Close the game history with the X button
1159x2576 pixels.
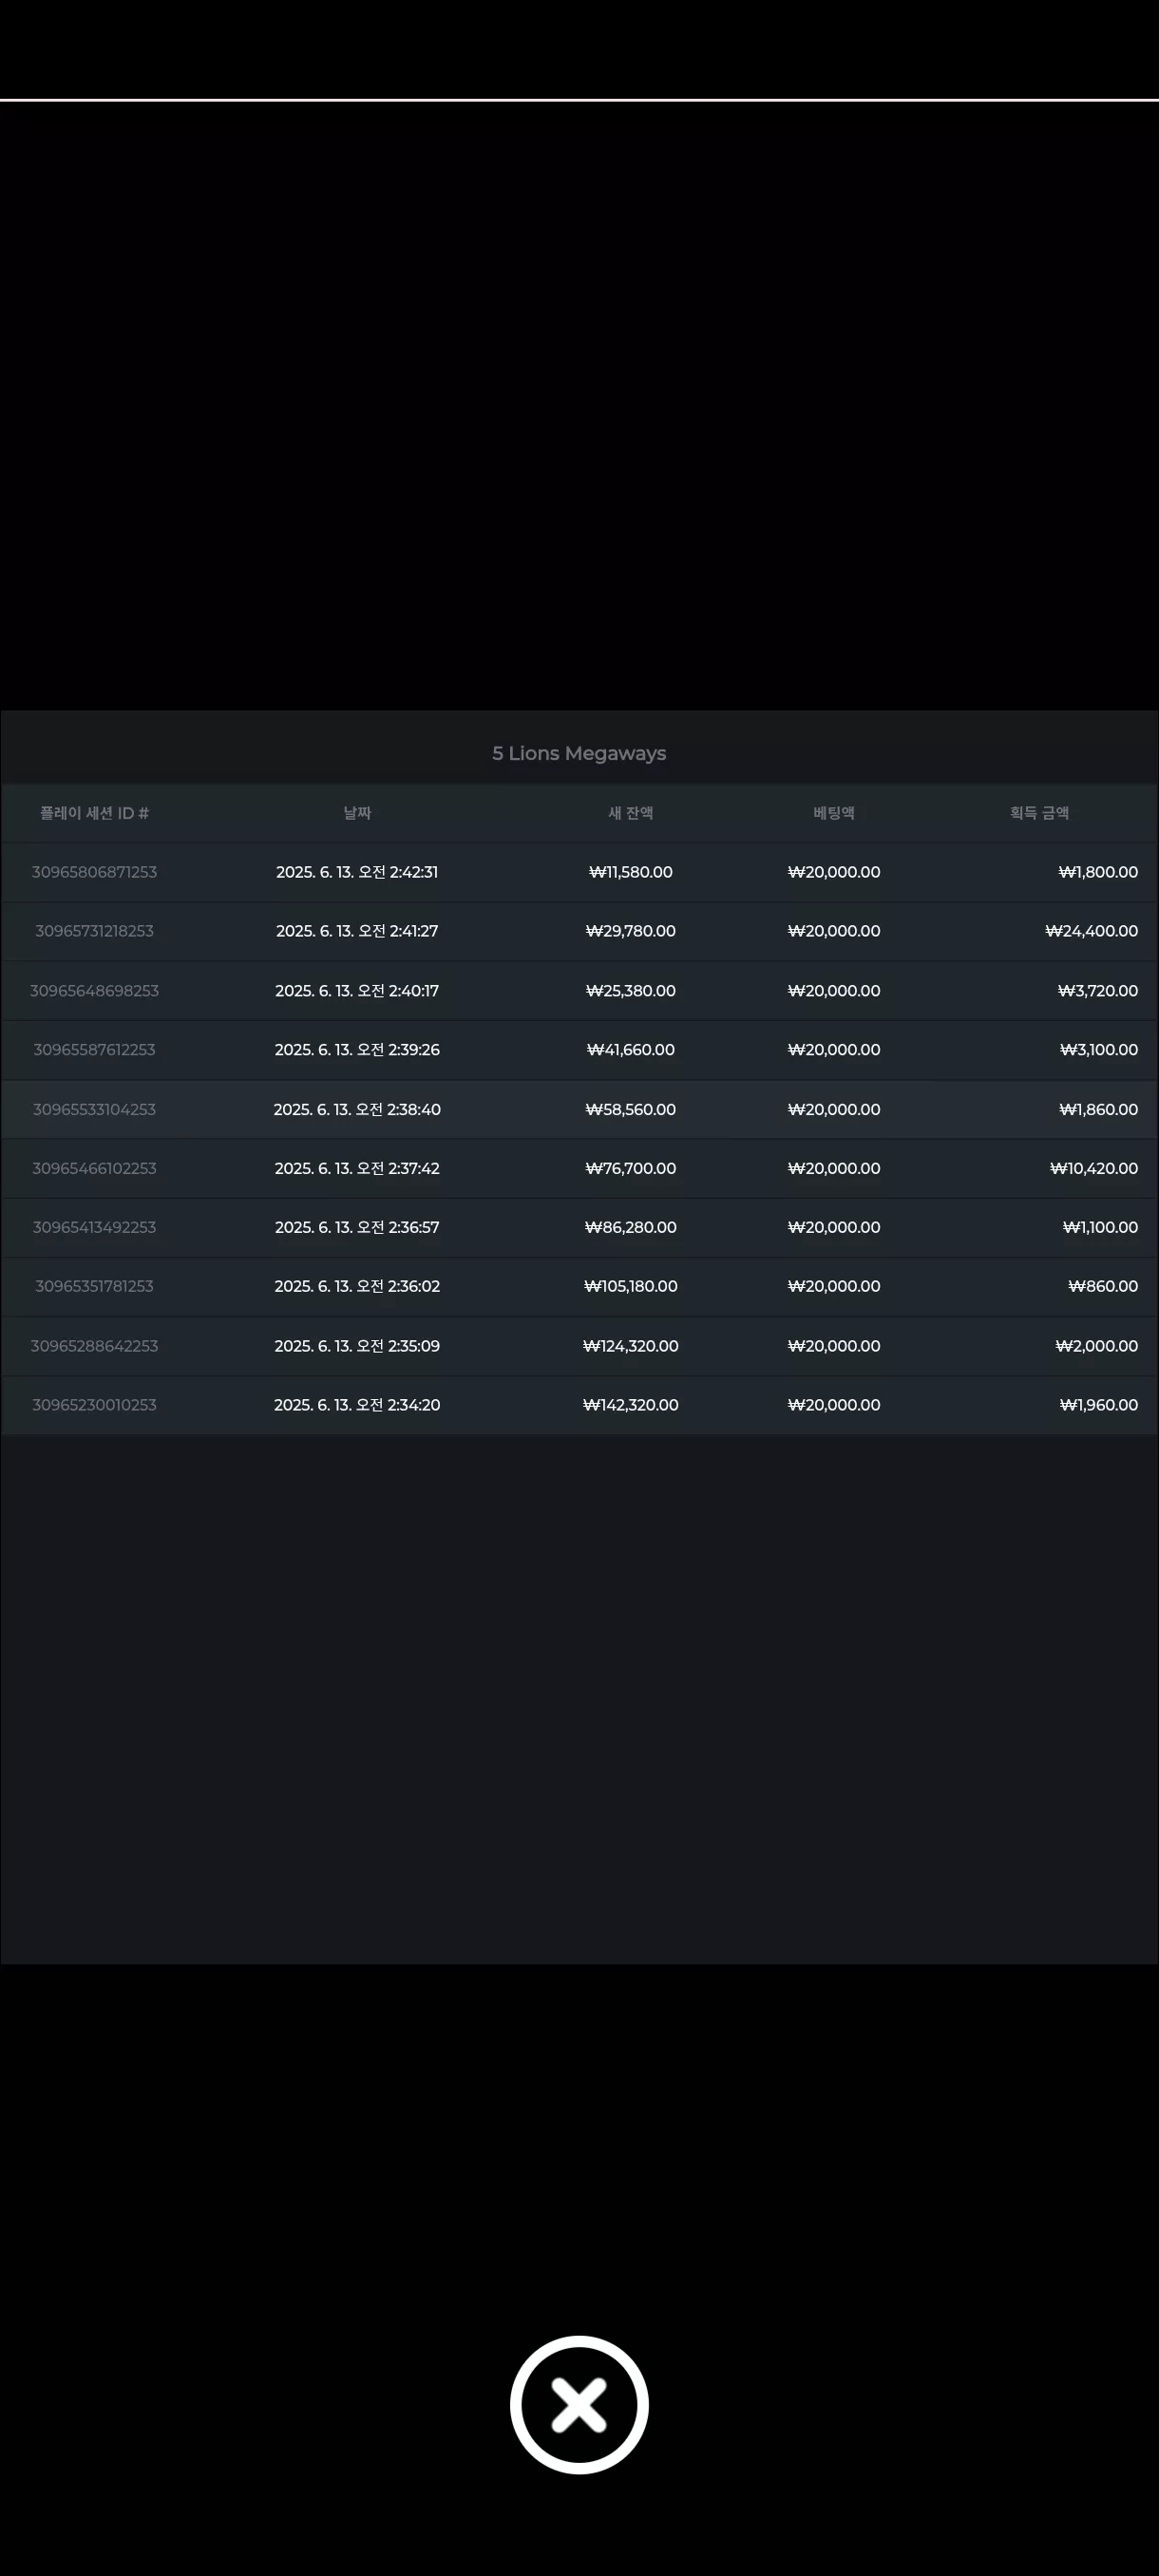click(x=579, y=2405)
